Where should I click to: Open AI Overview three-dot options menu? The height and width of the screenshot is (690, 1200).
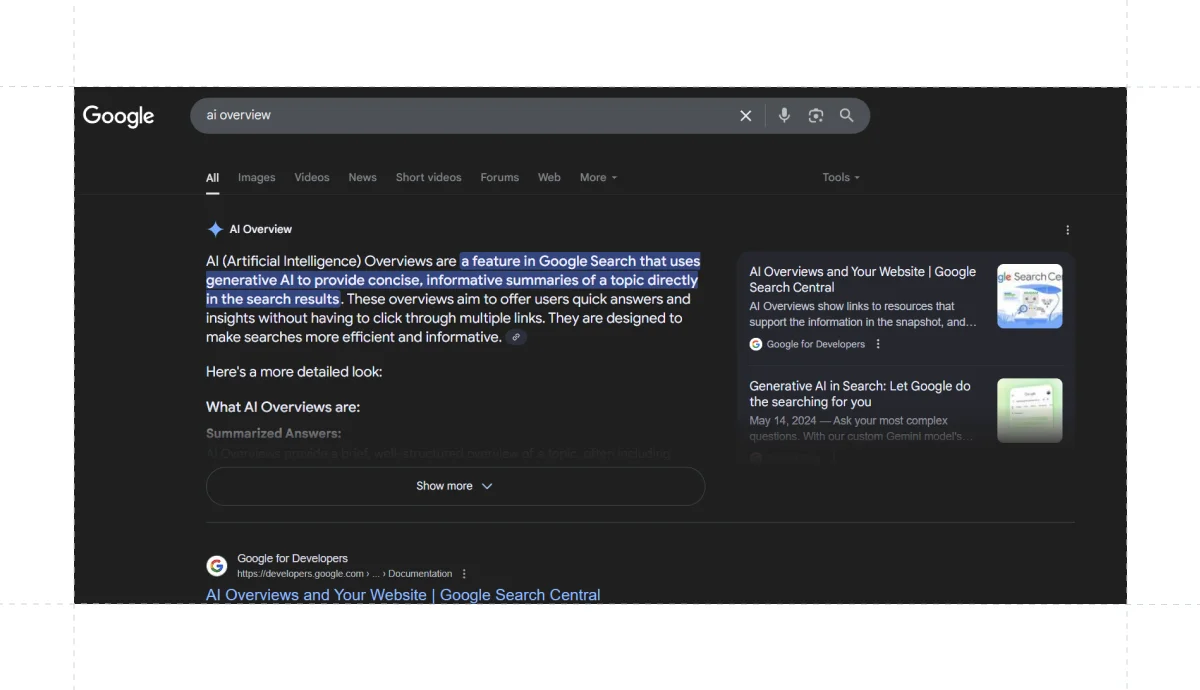point(1067,230)
